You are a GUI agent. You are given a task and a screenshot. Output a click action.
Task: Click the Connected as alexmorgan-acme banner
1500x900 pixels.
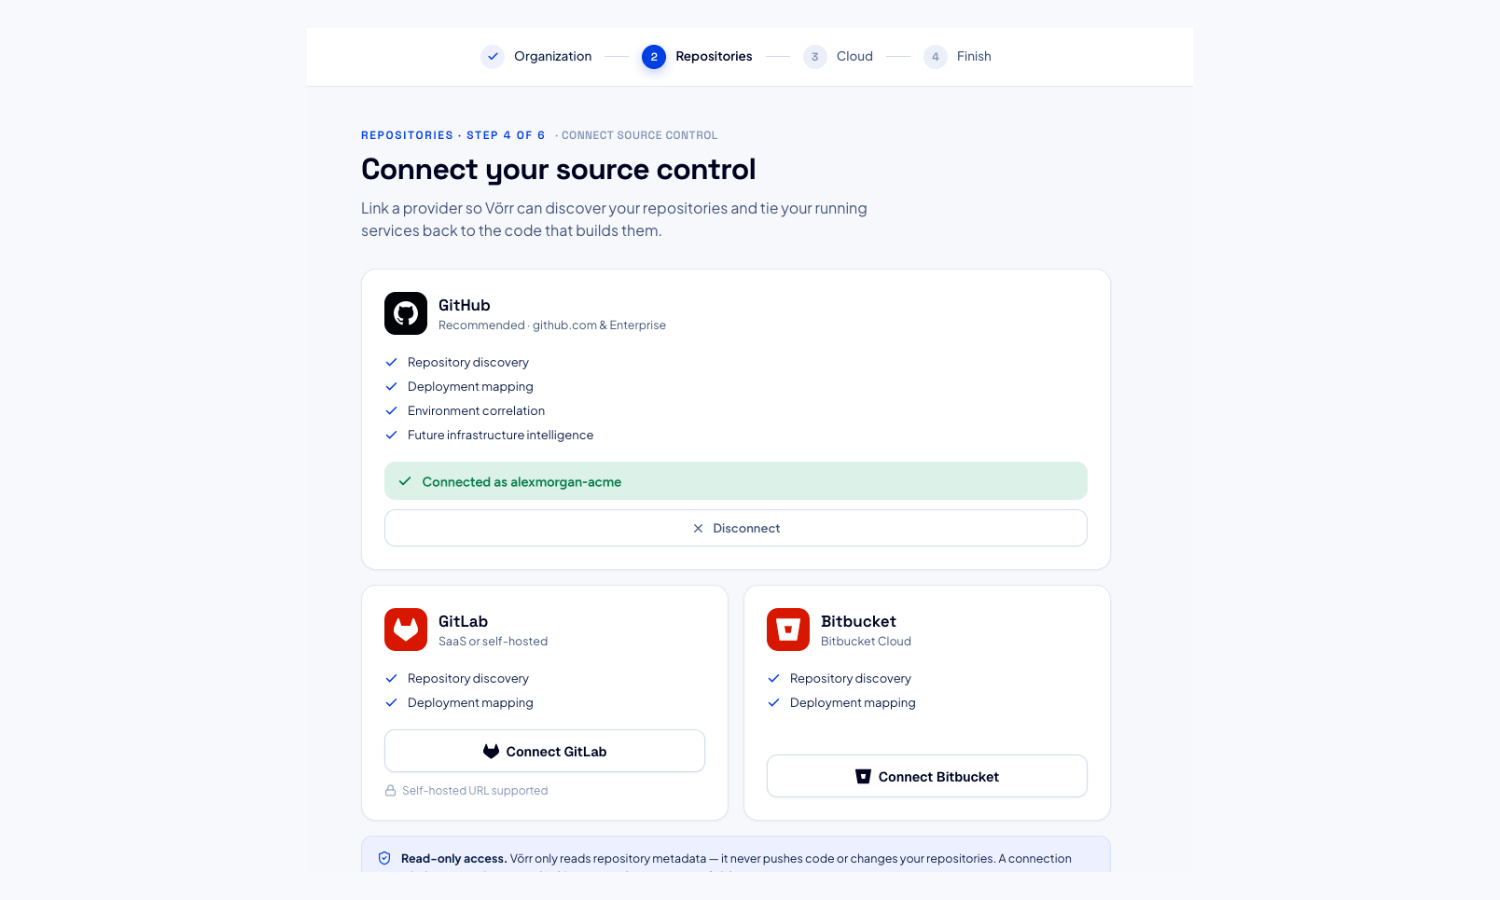736,481
